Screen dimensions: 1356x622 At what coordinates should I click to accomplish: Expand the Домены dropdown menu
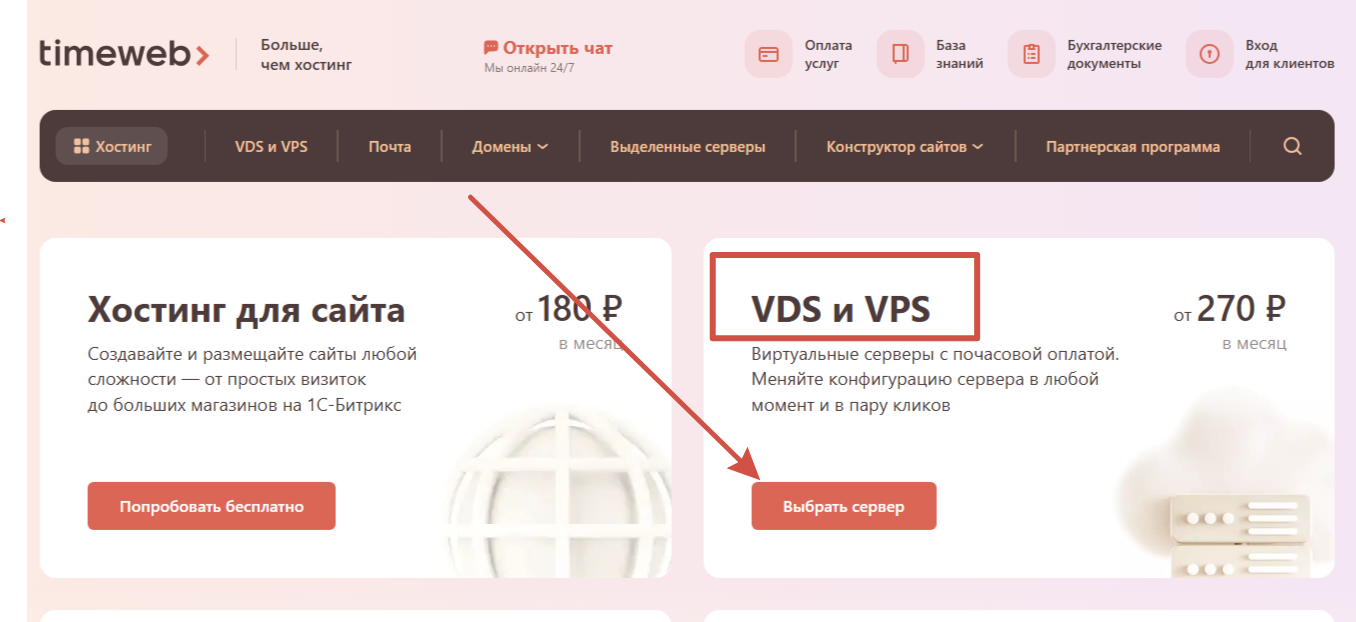(x=510, y=146)
